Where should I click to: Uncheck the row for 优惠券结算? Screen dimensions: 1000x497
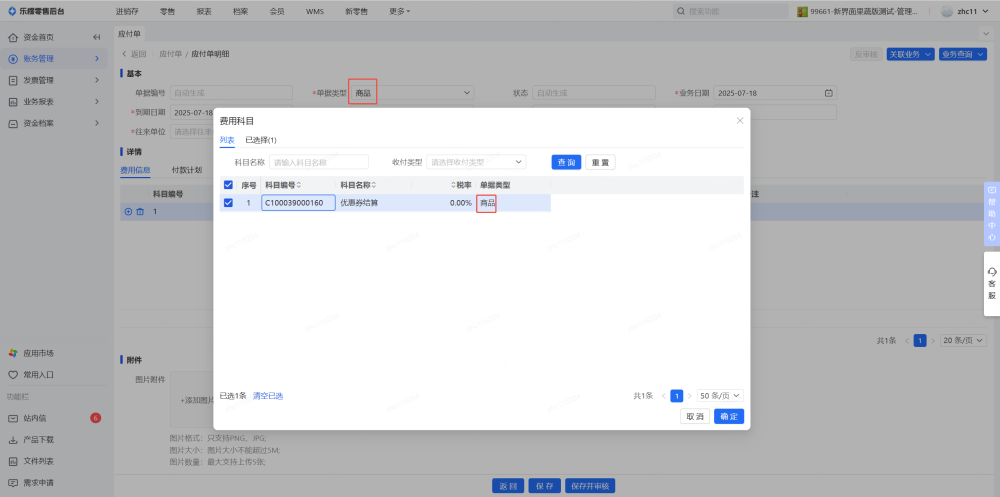(229, 203)
